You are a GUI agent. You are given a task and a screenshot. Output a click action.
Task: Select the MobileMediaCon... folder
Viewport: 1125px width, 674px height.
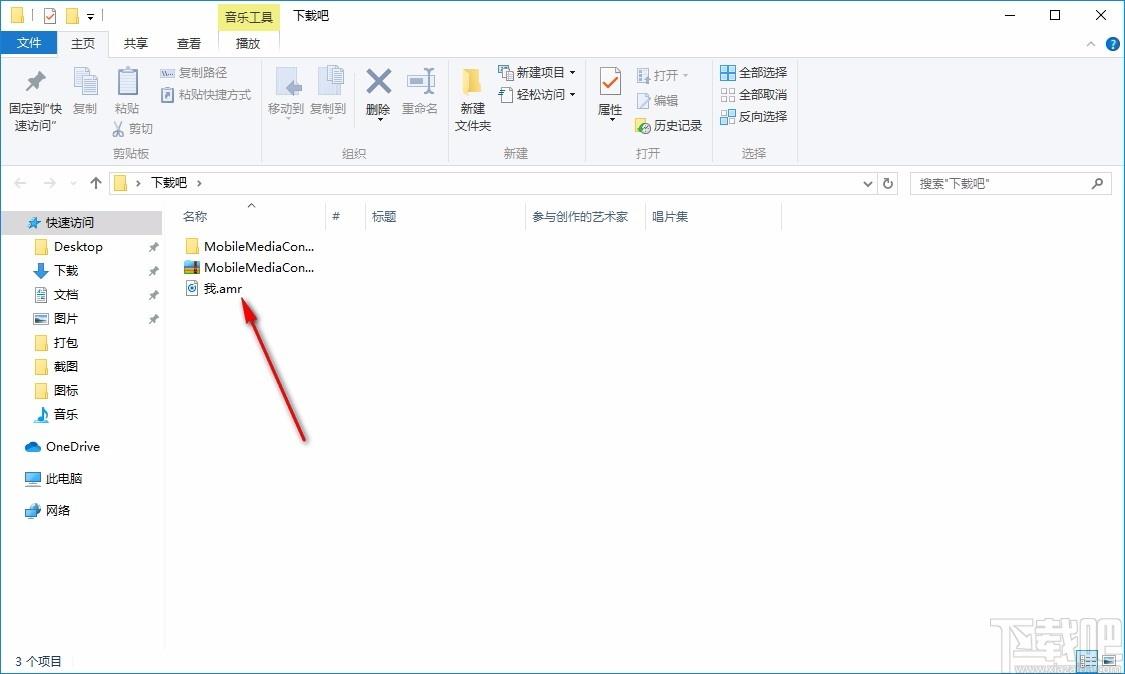250,246
